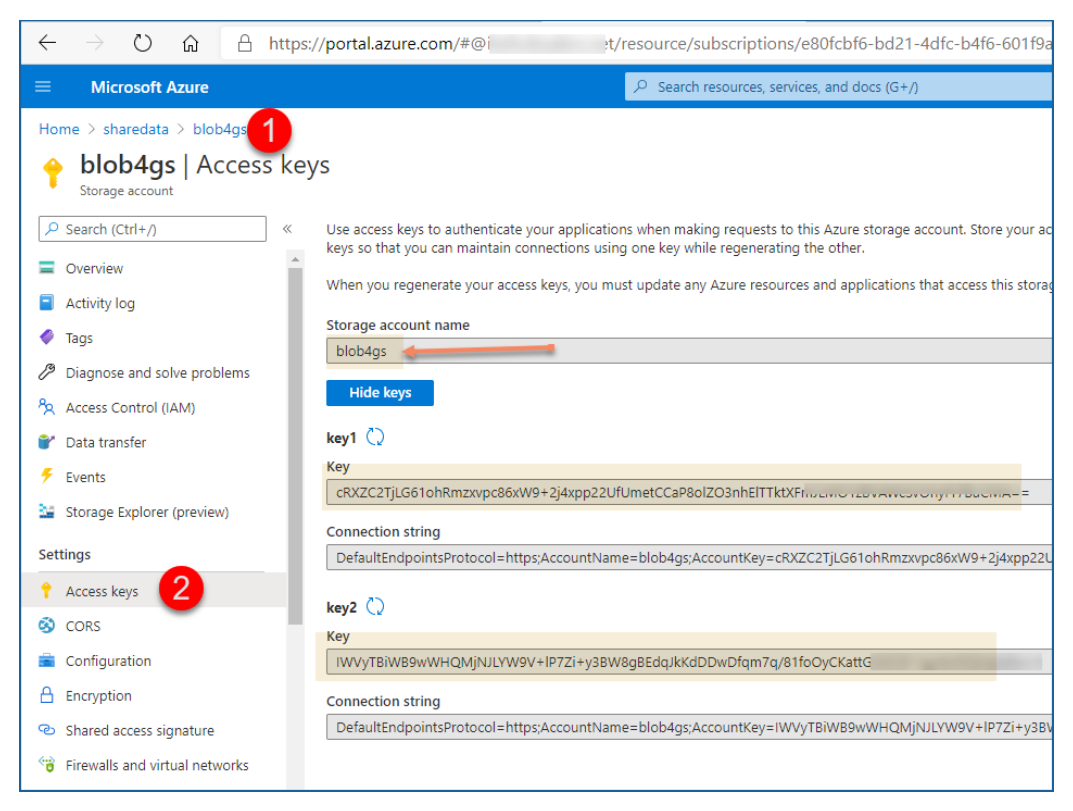Collapse the sidebar with double chevron
This screenshot has height=811, width=1073.
tap(287, 229)
